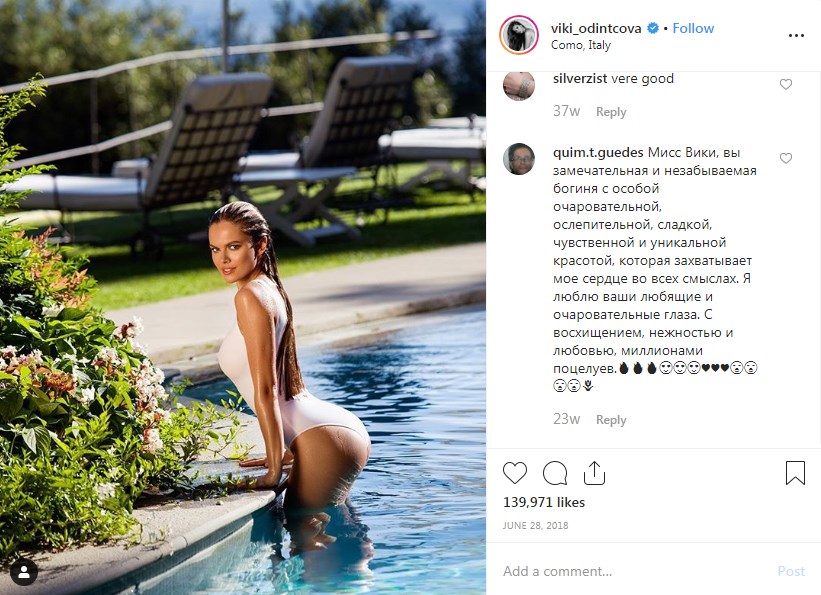Click the Post comment button
This screenshot has width=821, height=595.
[791, 571]
